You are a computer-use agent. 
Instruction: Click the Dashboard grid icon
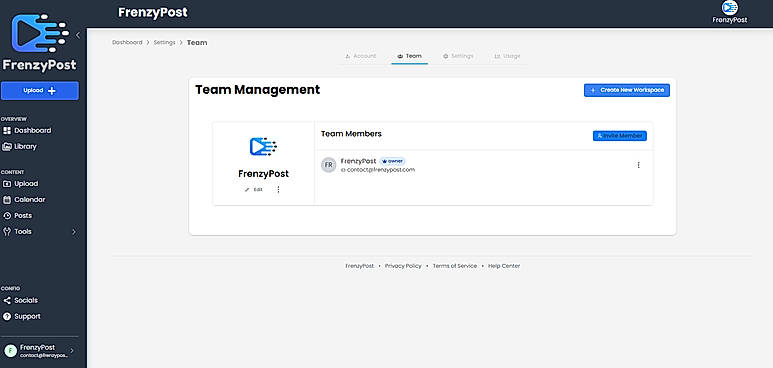[x=6, y=131]
